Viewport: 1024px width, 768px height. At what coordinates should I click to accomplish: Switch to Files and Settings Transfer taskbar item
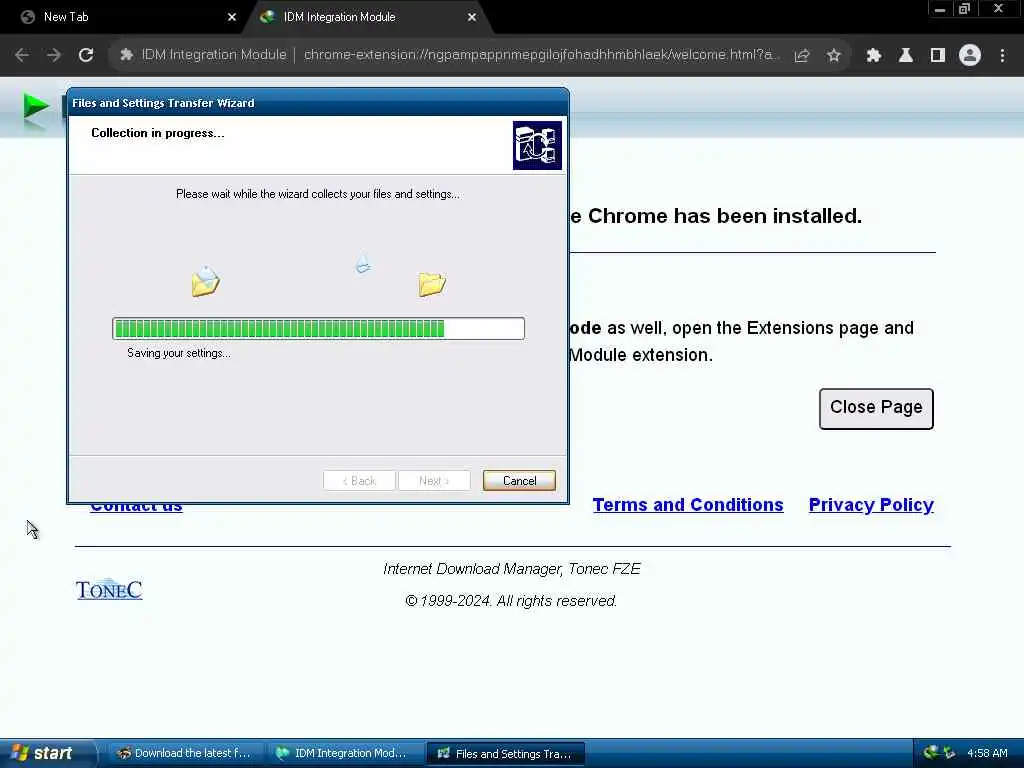504,754
